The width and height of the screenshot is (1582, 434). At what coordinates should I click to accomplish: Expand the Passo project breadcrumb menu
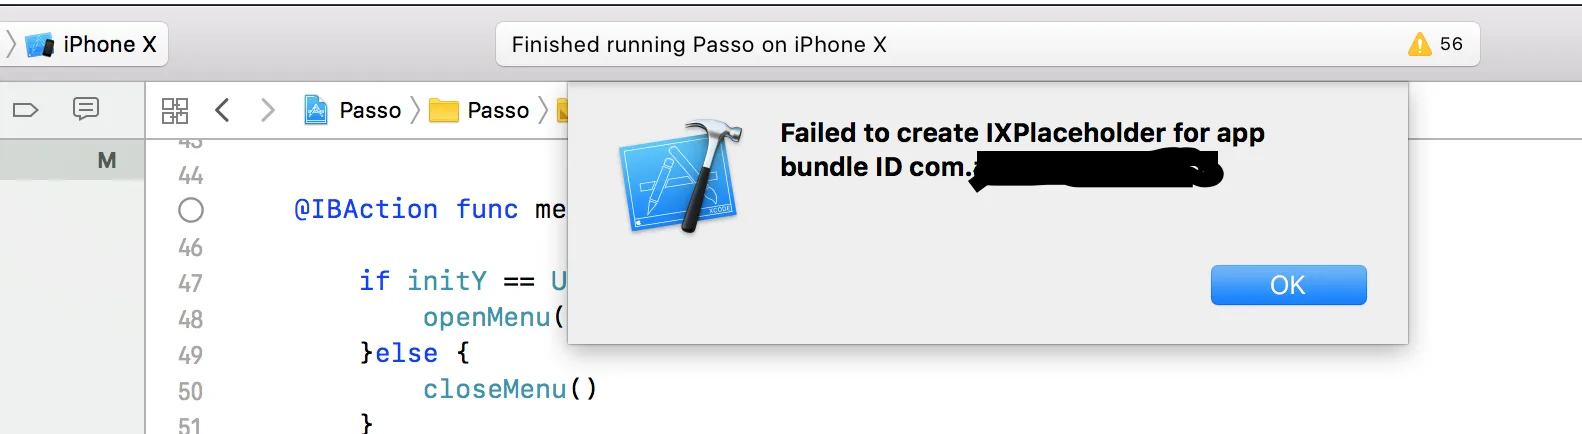[x=370, y=110]
